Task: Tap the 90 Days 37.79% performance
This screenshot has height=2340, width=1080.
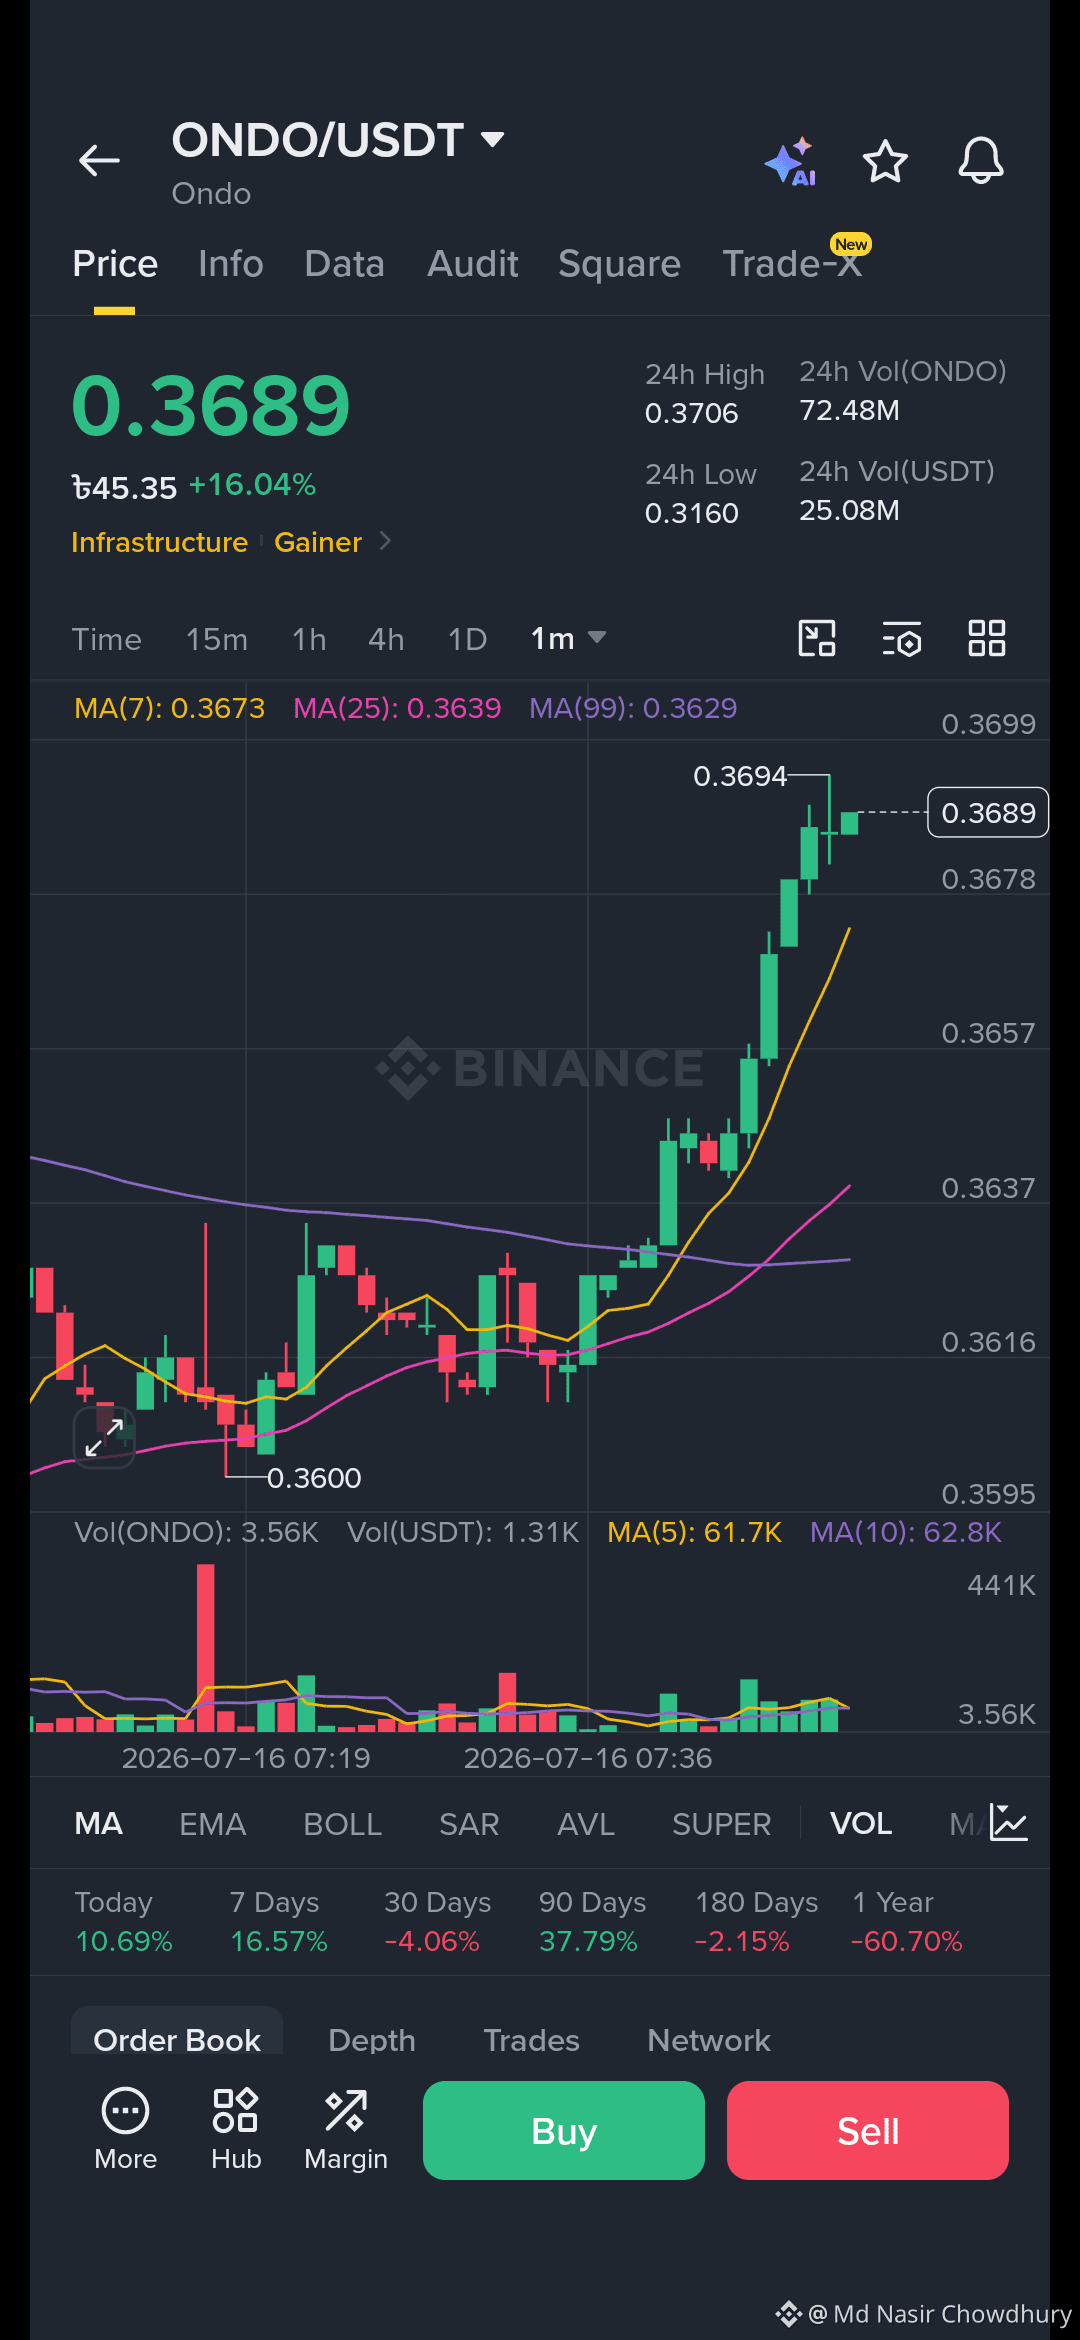Action: 592,1921
